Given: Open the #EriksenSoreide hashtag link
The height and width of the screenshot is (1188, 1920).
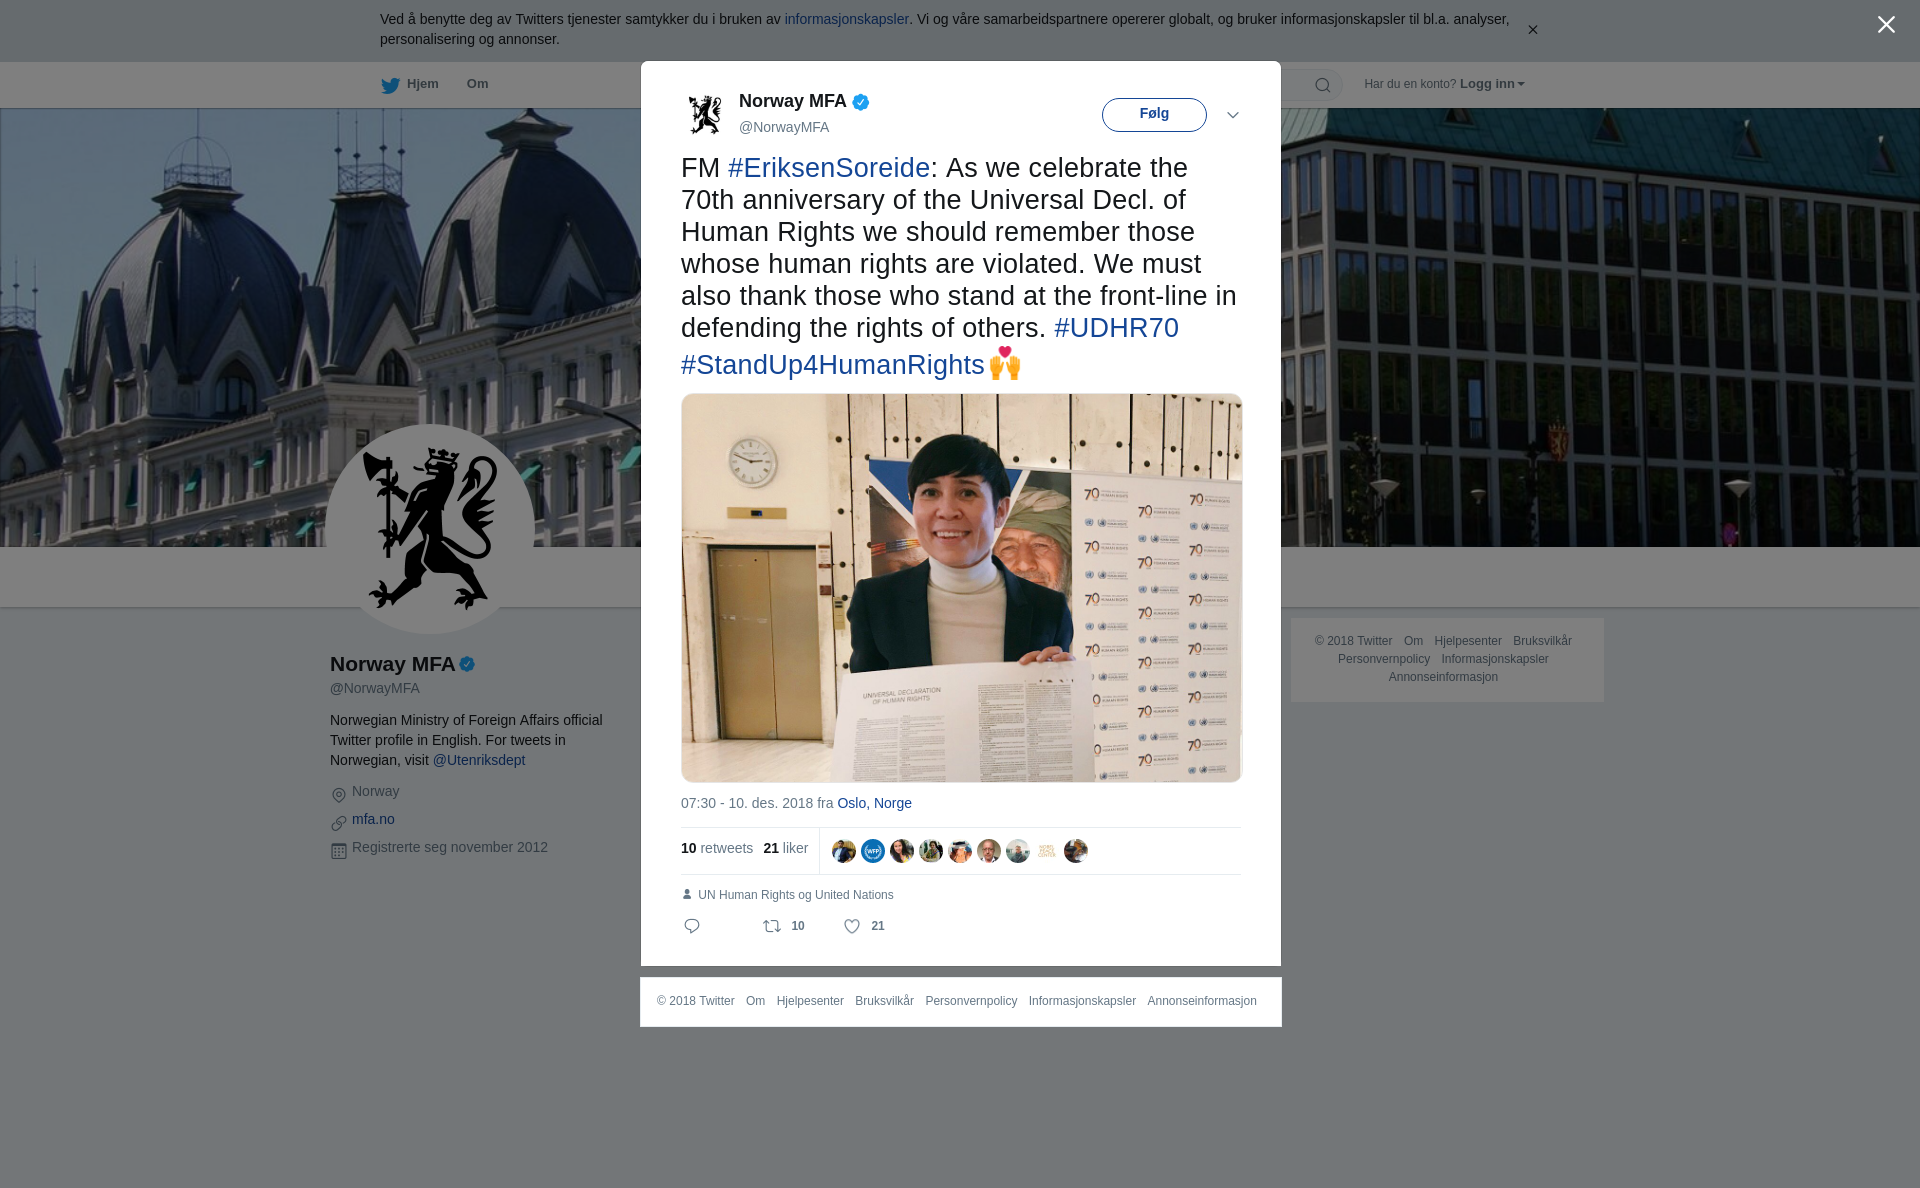Looking at the screenshot, I should click(829, 168).
